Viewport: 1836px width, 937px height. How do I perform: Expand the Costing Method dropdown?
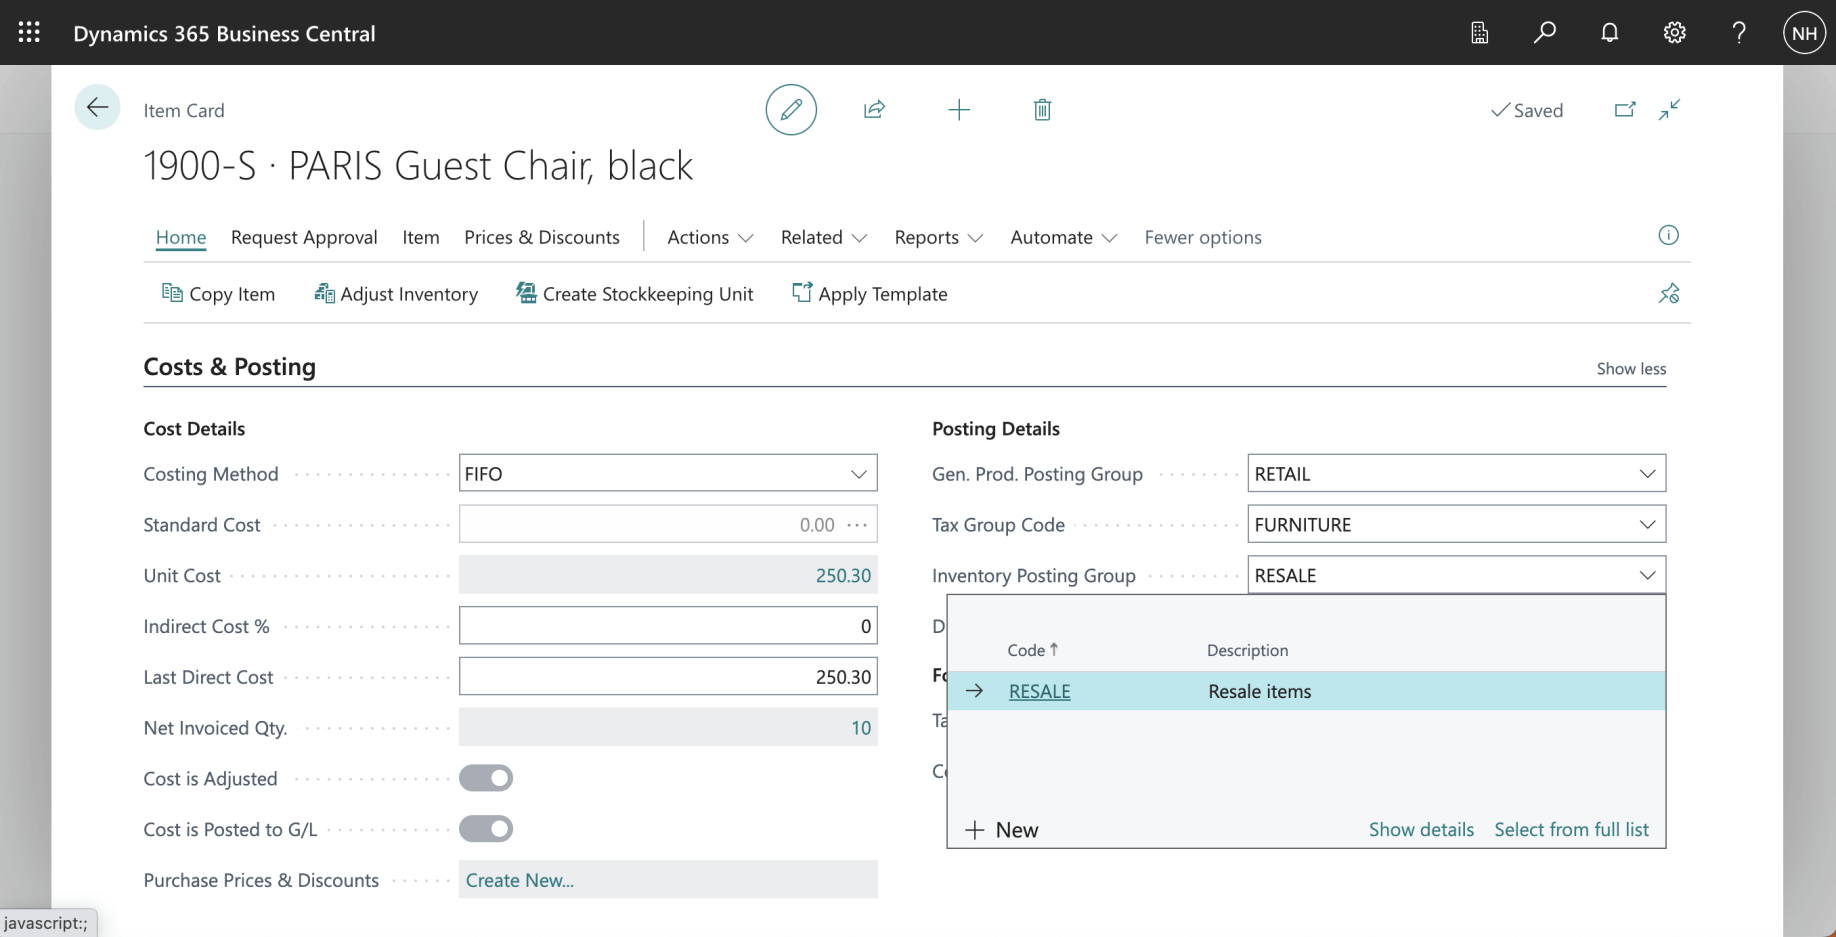tap(858, 474)
